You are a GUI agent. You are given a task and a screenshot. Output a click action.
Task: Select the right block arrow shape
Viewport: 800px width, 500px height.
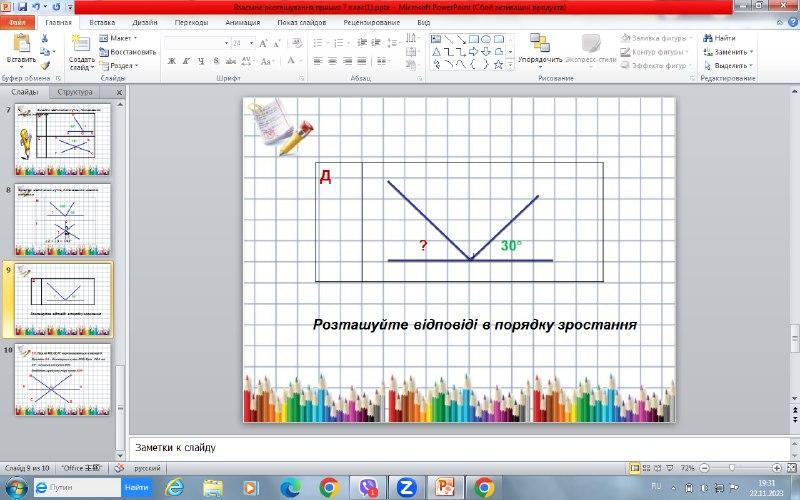[x=473, y=52]
